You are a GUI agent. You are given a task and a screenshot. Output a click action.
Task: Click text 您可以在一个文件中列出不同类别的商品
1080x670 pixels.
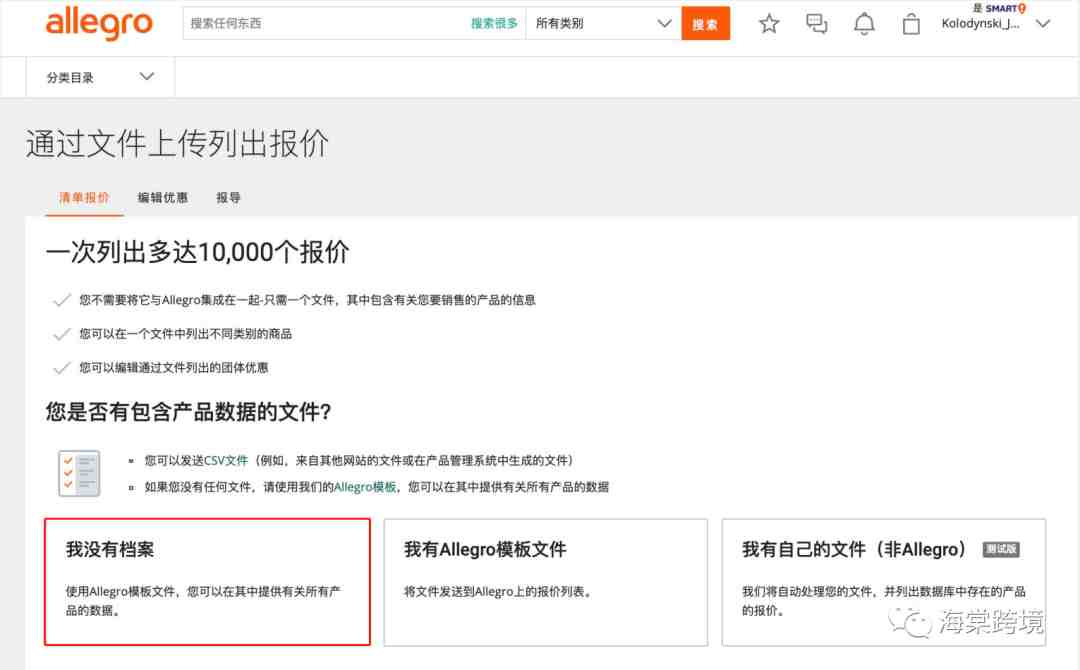(x=185, y=334)
